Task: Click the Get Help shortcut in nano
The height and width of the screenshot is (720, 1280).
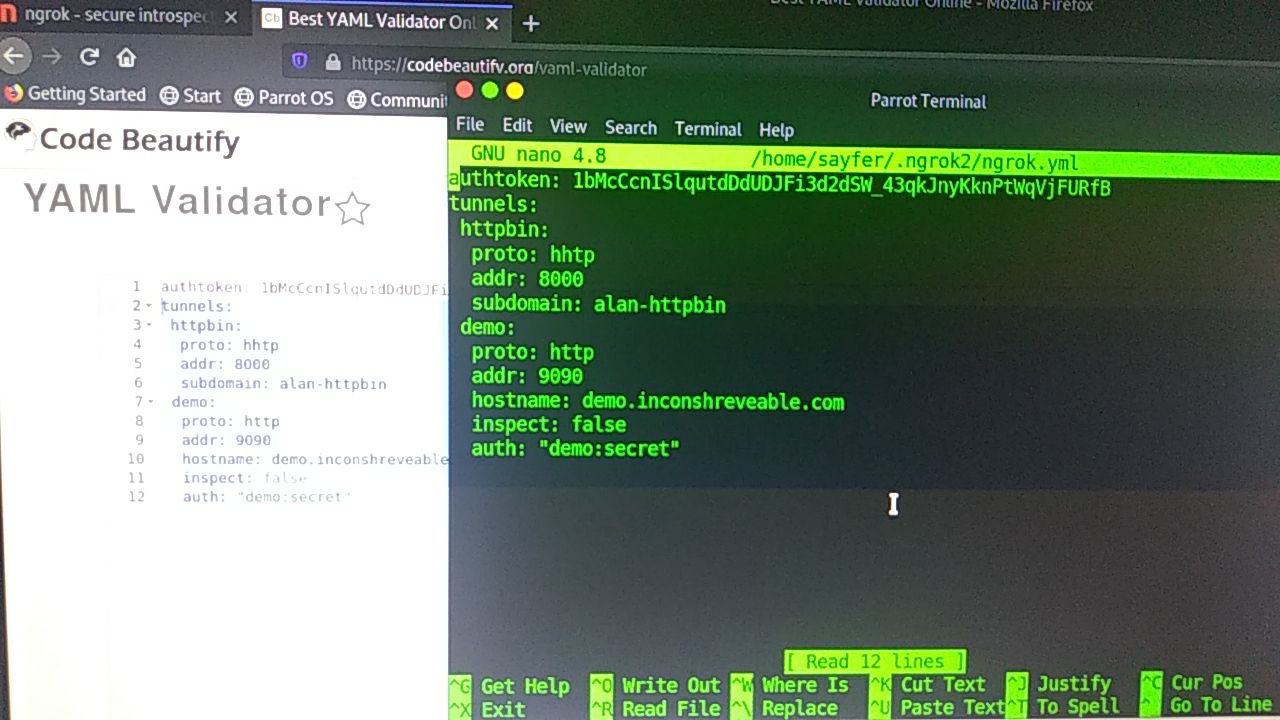Action: pyautogui.click(x=510, y=686)
